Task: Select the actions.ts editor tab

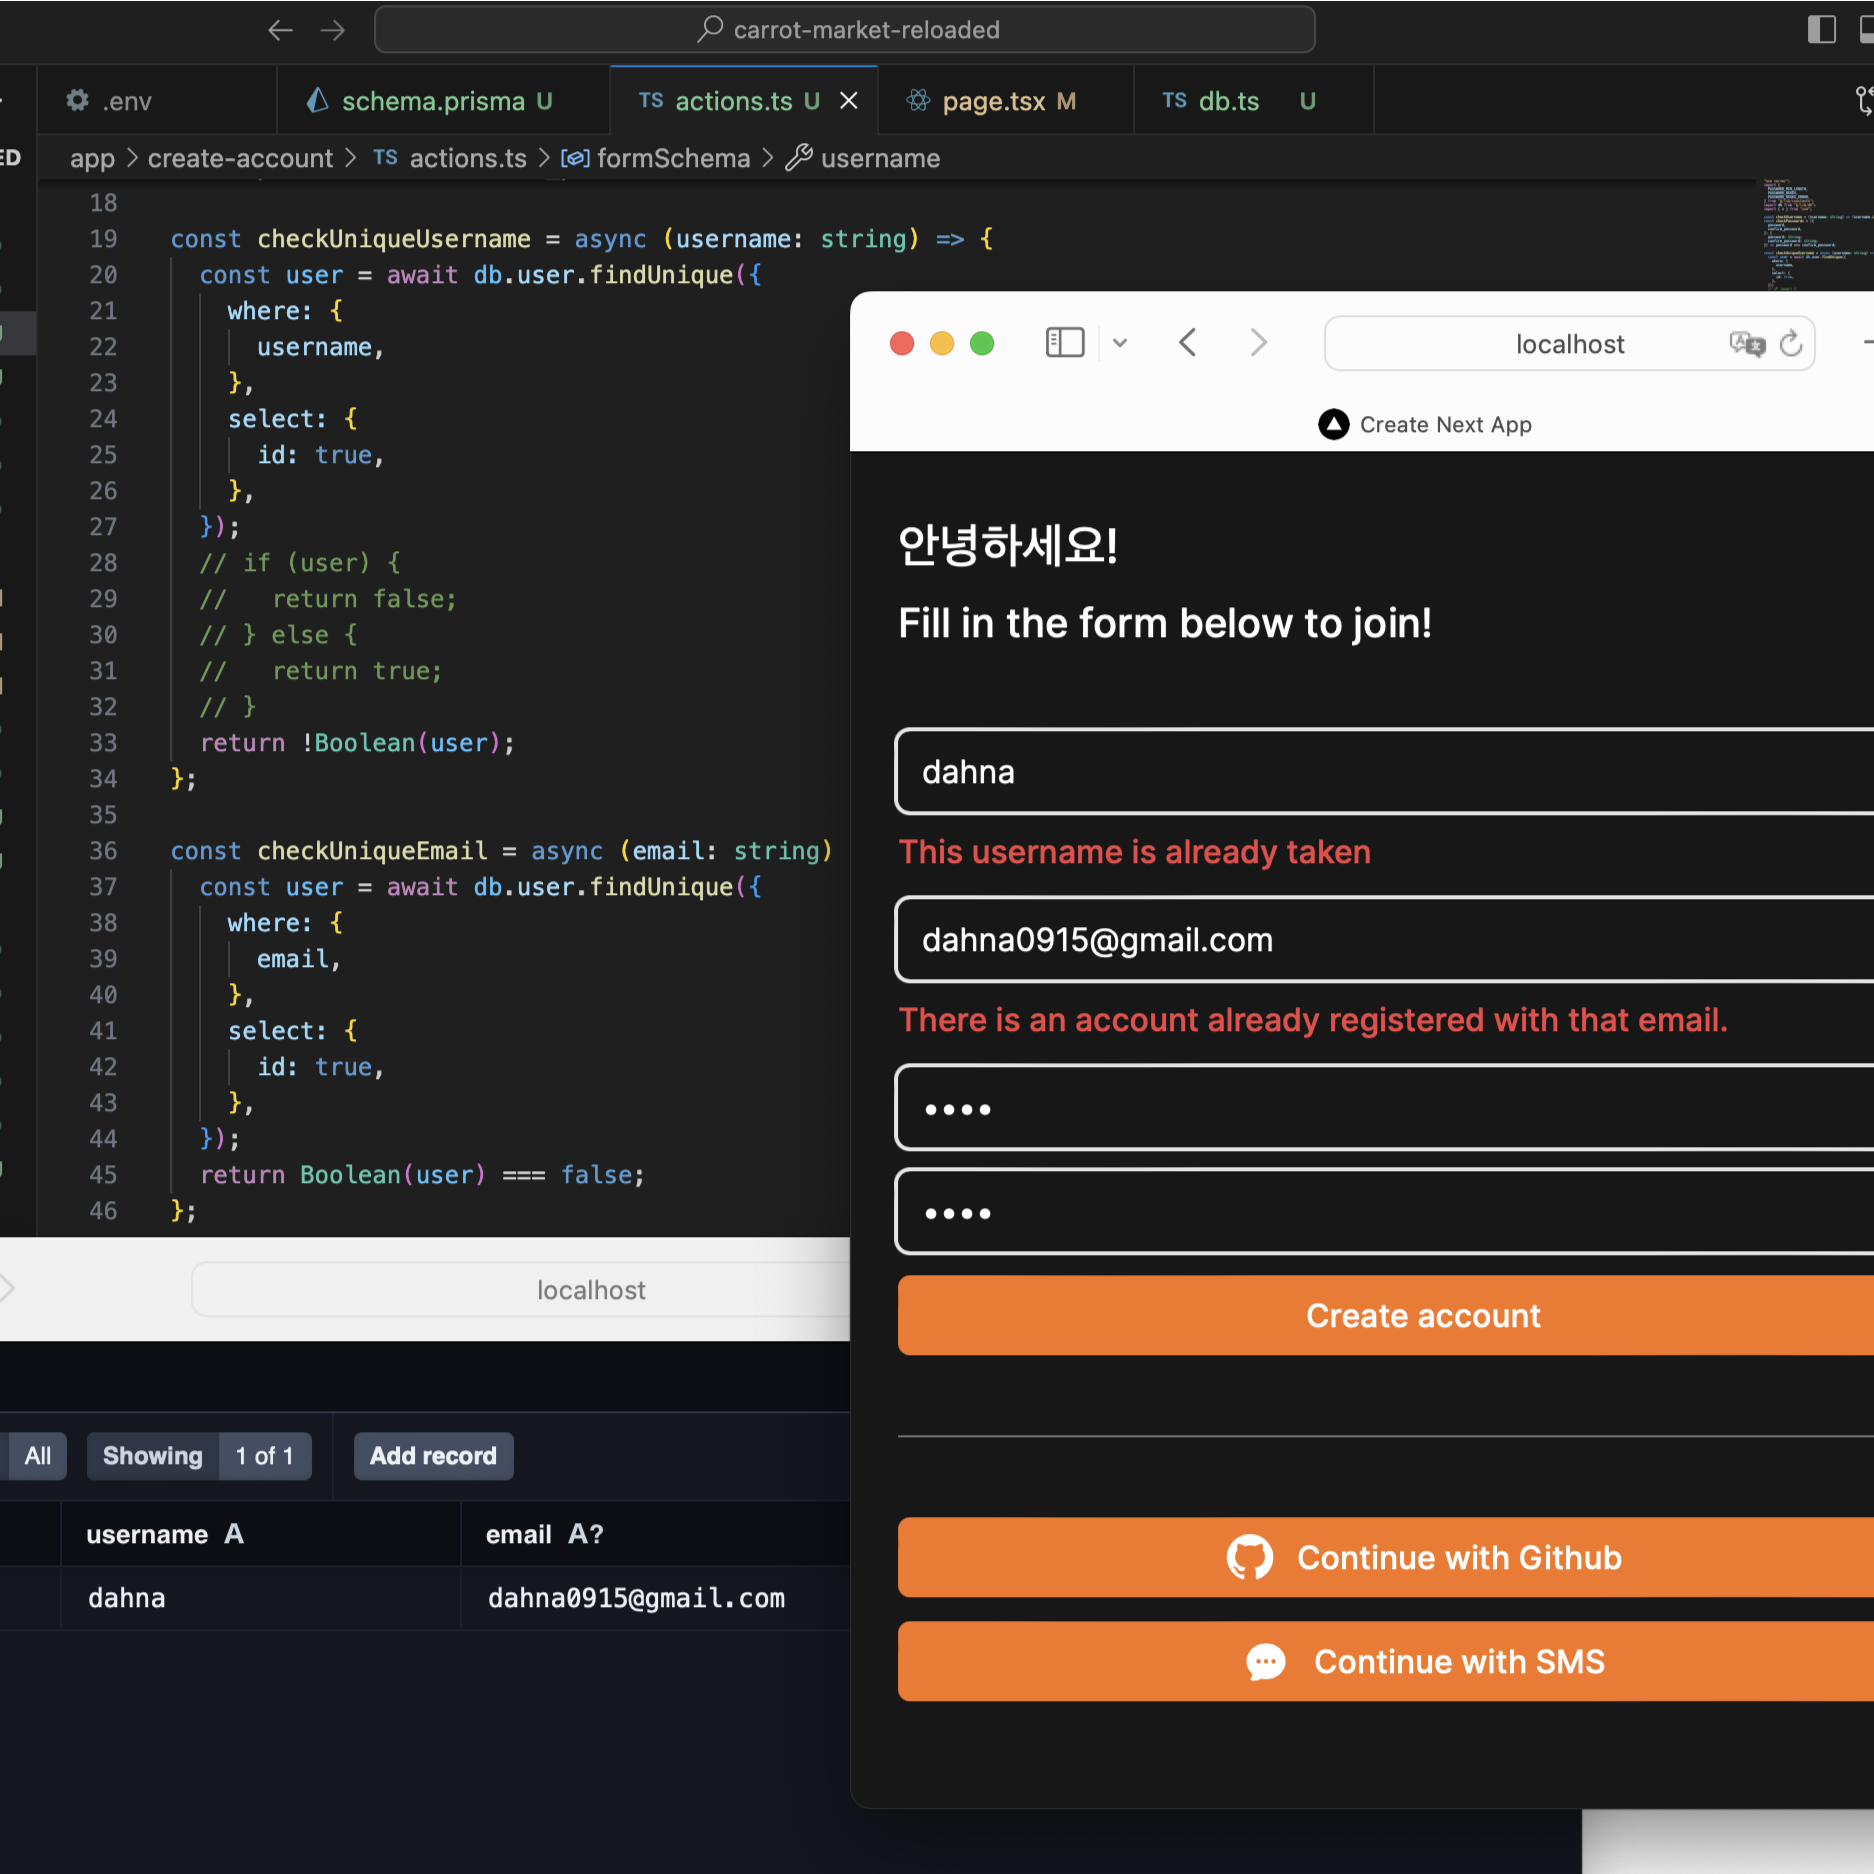Action: coord(744,101)
